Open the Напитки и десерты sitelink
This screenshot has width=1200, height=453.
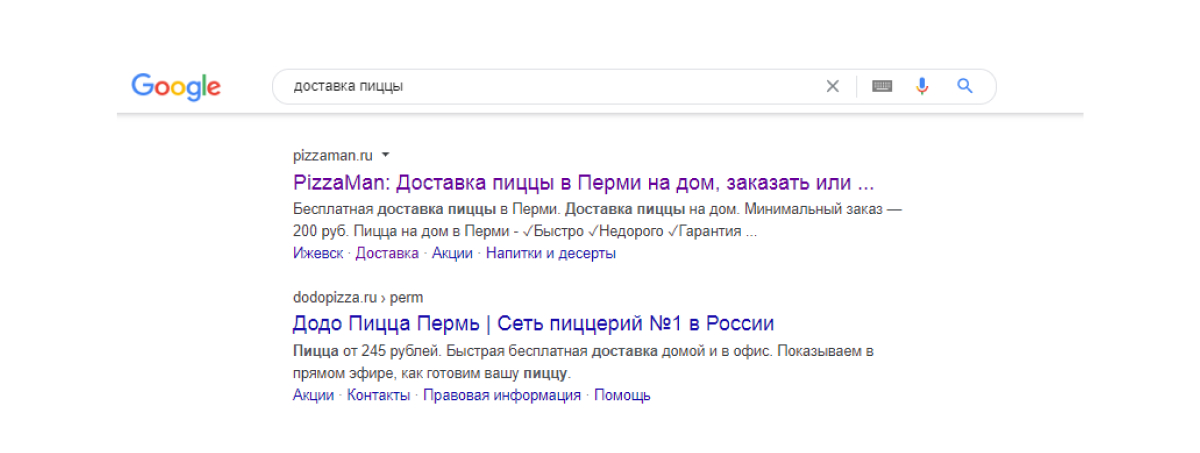[551, 253]
